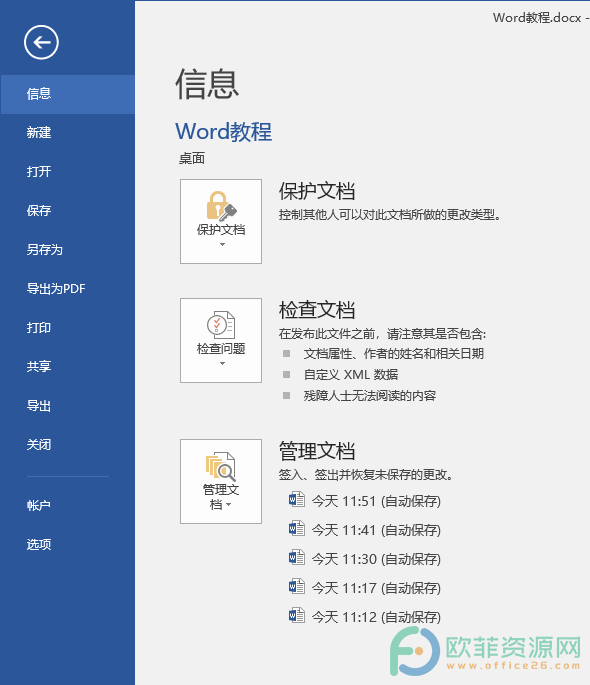Click text 文档属性、作者的姓名和相关日期

(393, 353)
